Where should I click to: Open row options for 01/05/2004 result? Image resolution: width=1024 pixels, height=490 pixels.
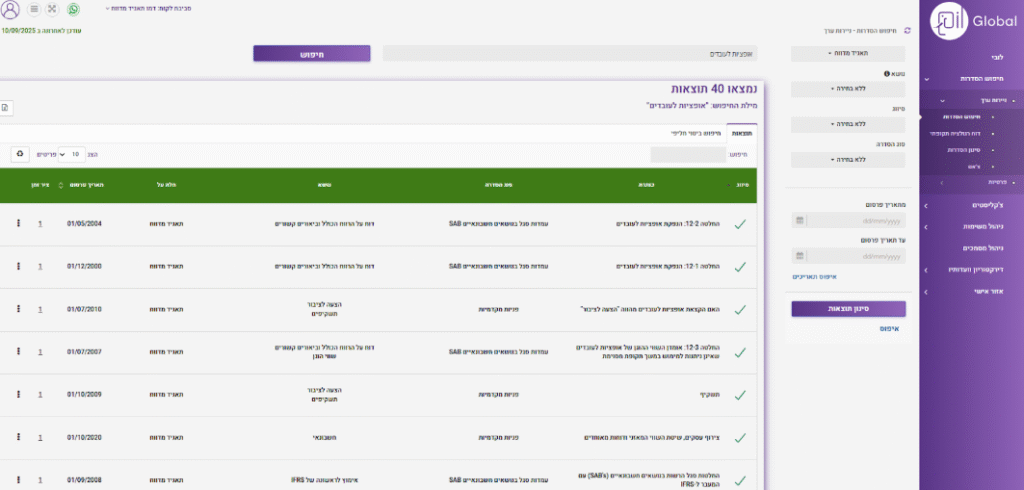[x=19, y=224]
